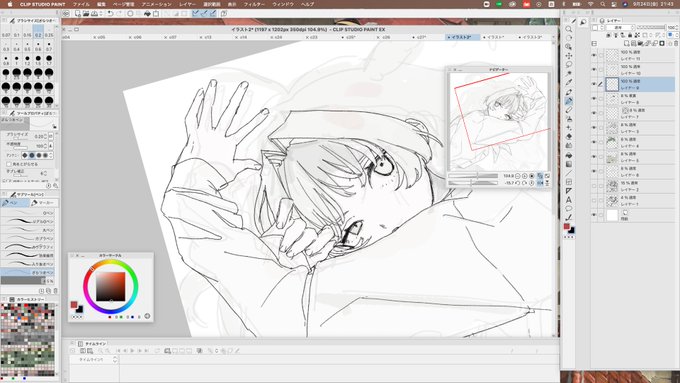This screenshot has height=383, width=680.
Task: Switch to the マーカー sub tool tab
Action: point(44,203)
